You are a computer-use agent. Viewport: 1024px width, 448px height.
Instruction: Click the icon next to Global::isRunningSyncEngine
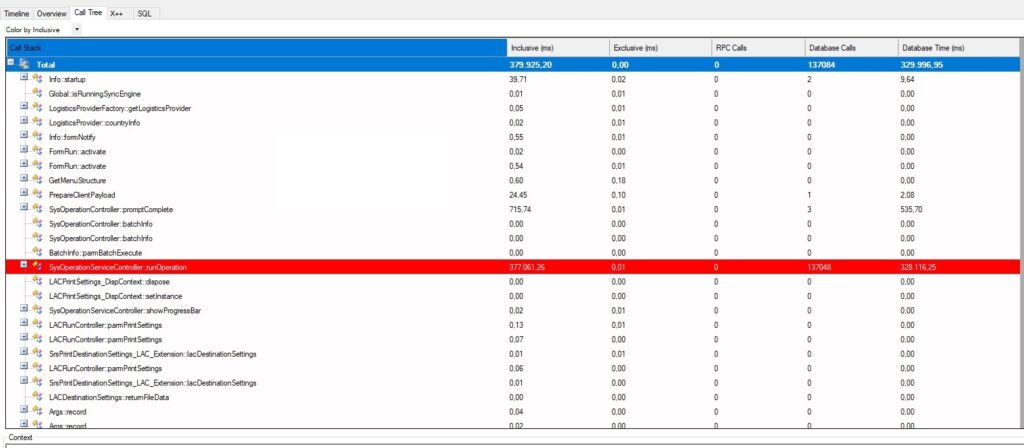point(37,93)
